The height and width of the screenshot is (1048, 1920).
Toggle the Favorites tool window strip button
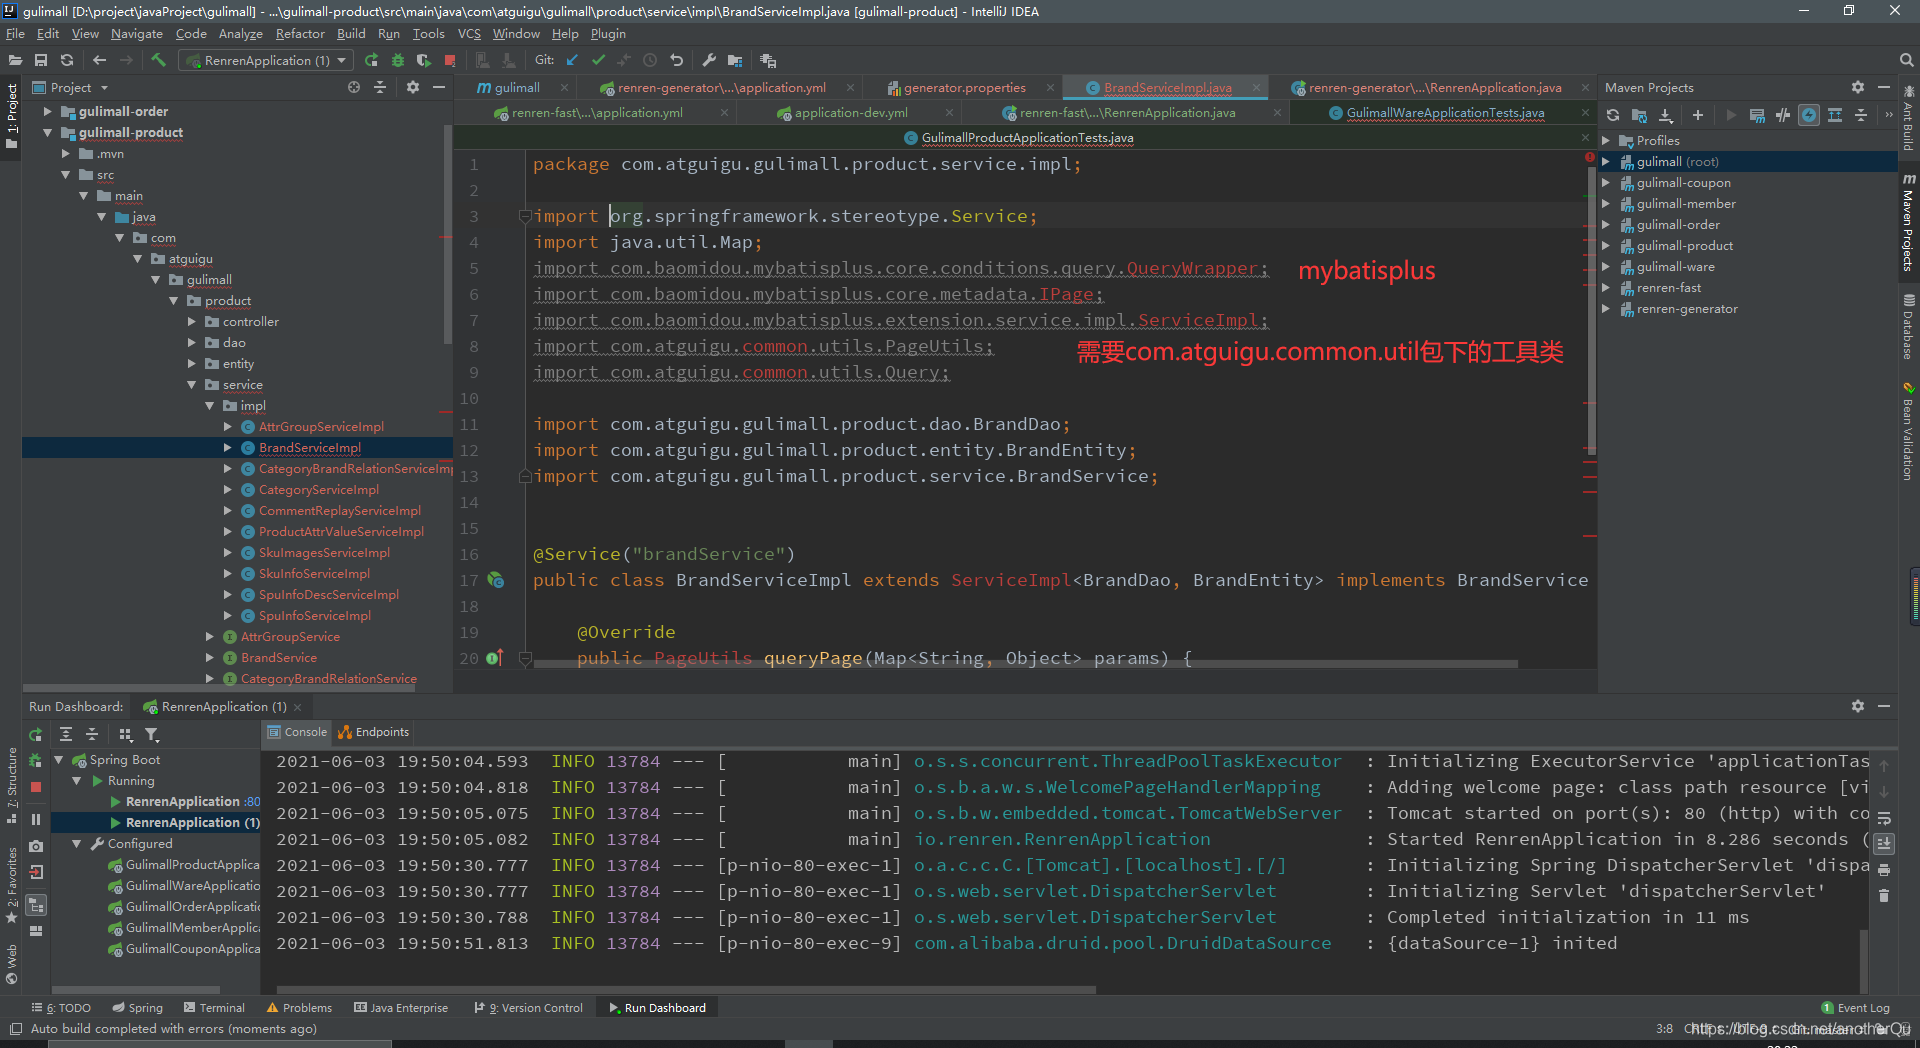click(x=12, y=885)
